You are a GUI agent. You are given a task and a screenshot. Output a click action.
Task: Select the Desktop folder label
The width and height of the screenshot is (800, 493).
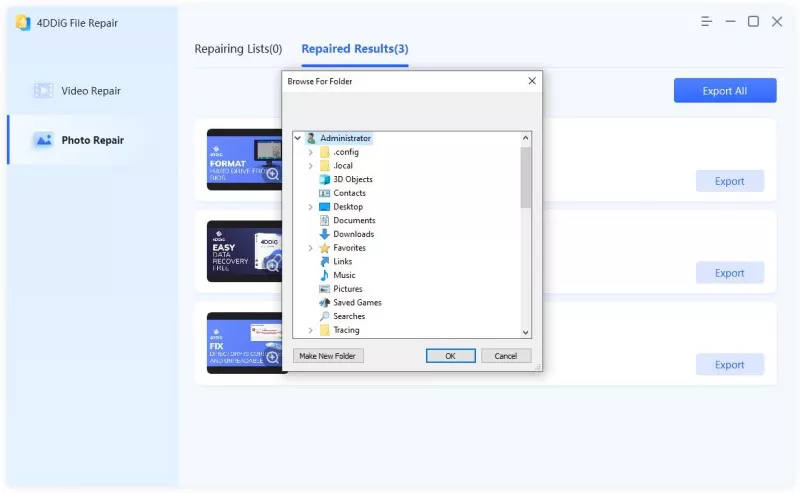348,207
